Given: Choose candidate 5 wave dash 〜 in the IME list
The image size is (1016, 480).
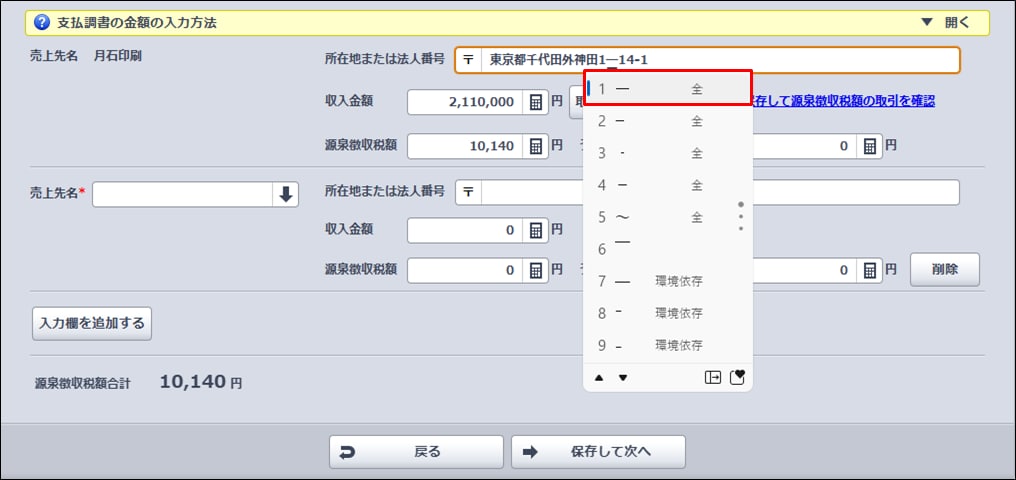Looking at the screenshot, I should coord(667,217).
